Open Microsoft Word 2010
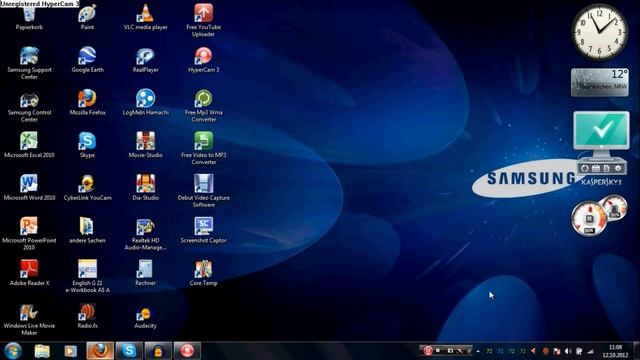The image size is (640, 360). (x=29, y=188)
